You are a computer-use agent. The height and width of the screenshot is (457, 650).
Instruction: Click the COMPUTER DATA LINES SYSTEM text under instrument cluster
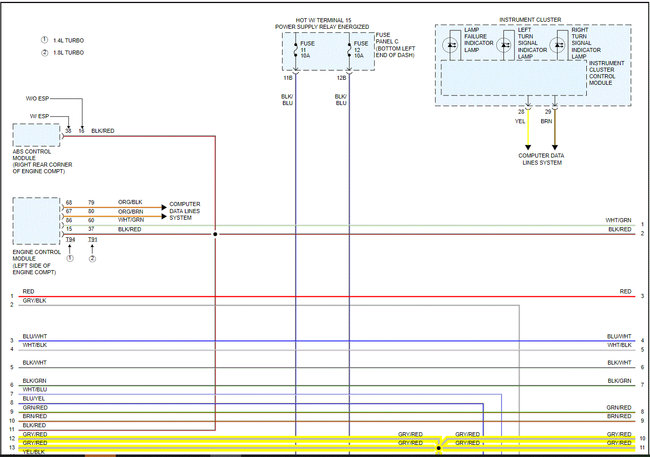[x=540, y=158]
